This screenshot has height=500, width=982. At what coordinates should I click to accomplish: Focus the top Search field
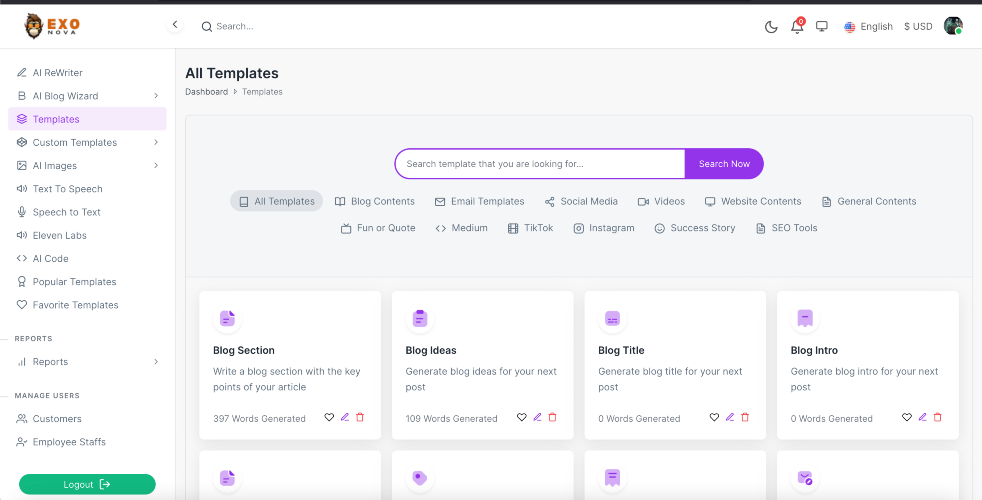click(234, 26)
